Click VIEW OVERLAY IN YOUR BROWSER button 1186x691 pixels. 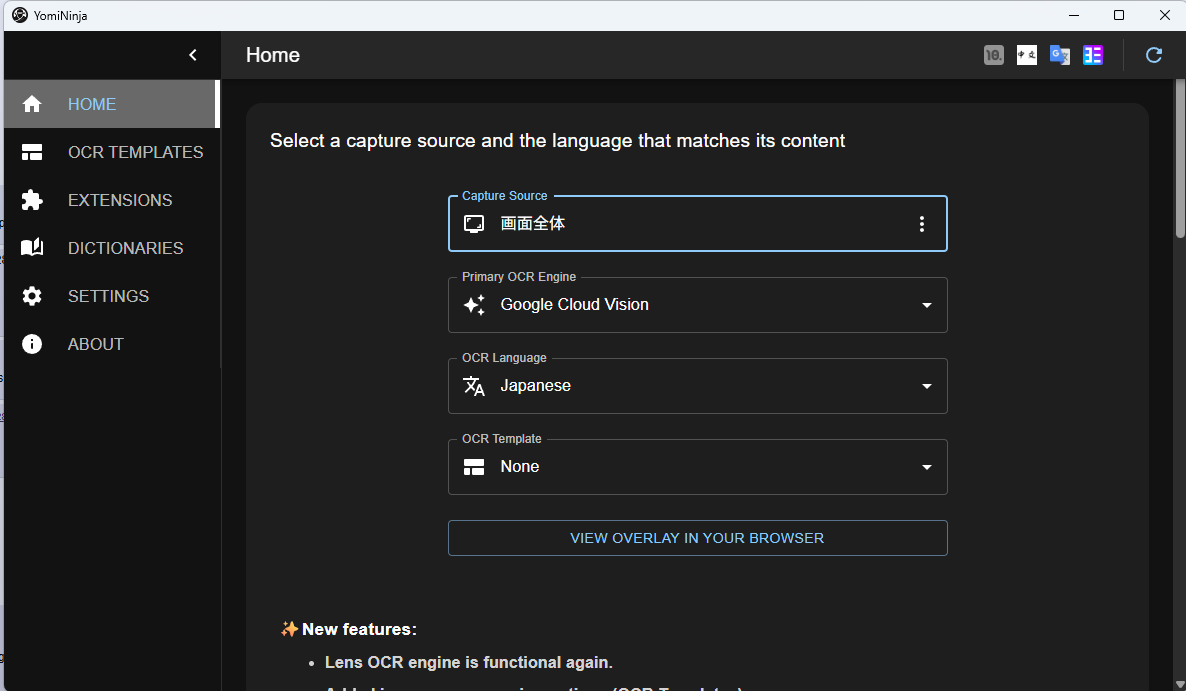pos(697,538)
